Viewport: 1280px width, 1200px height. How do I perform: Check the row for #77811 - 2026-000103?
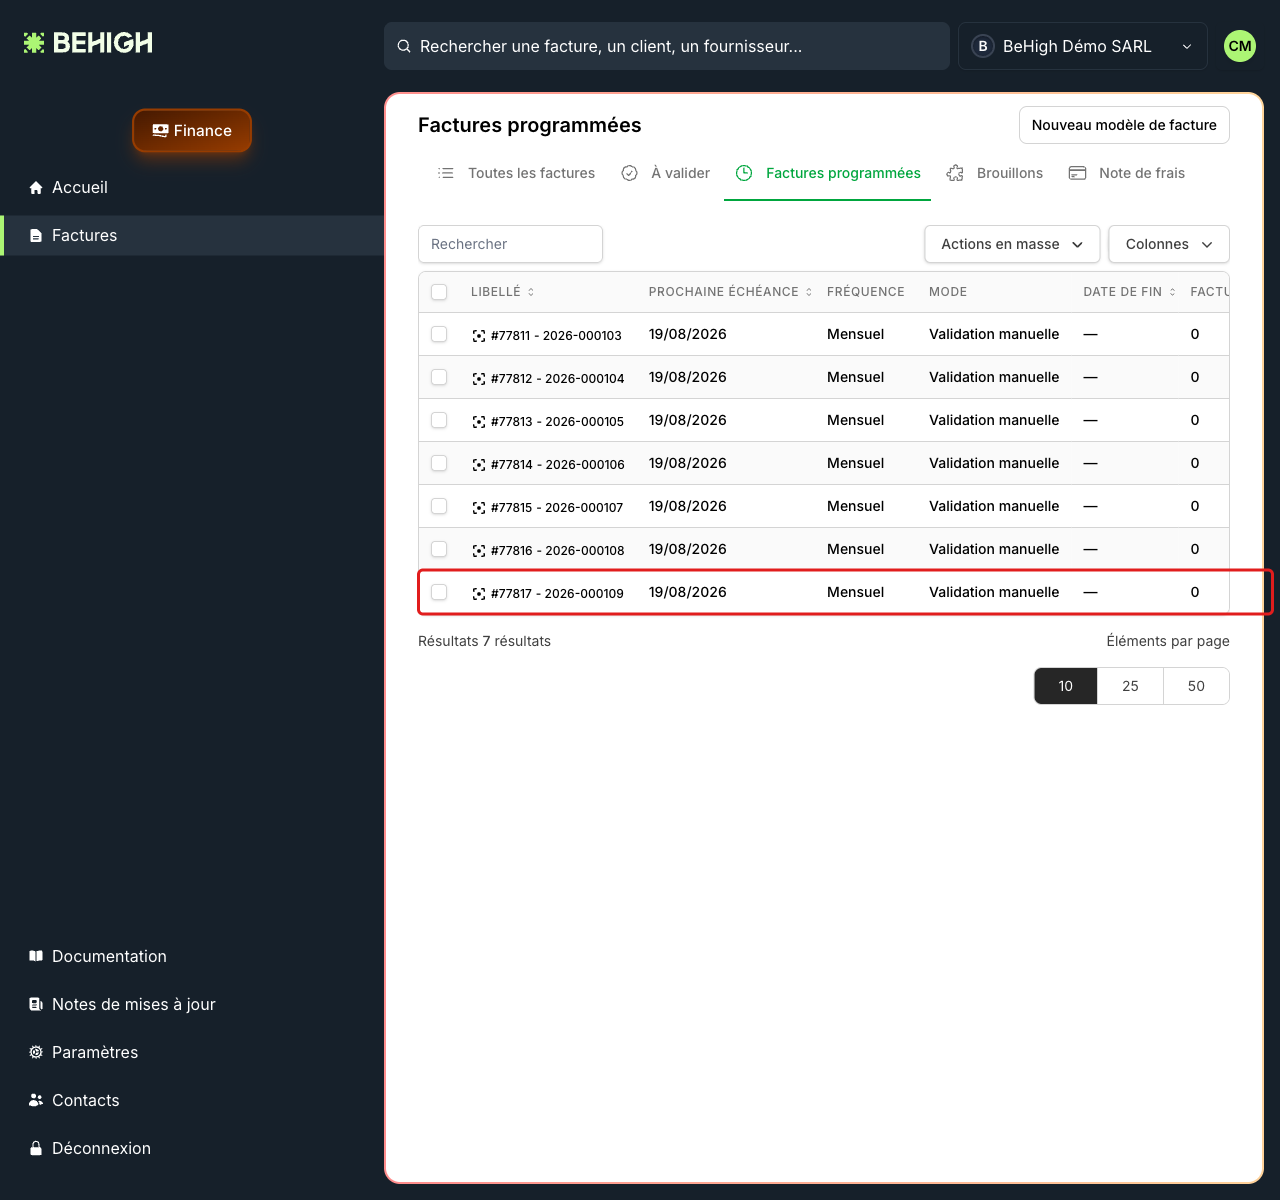click(x=439, y=334)
